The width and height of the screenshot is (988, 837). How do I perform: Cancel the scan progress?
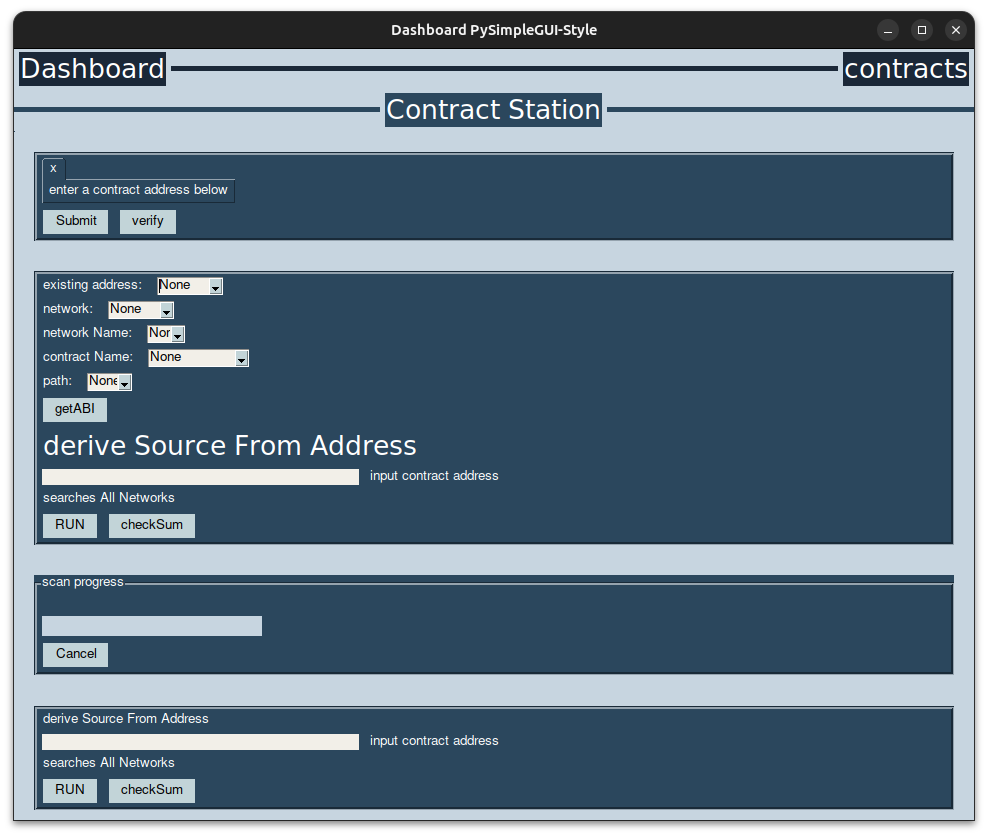[75, 654]
